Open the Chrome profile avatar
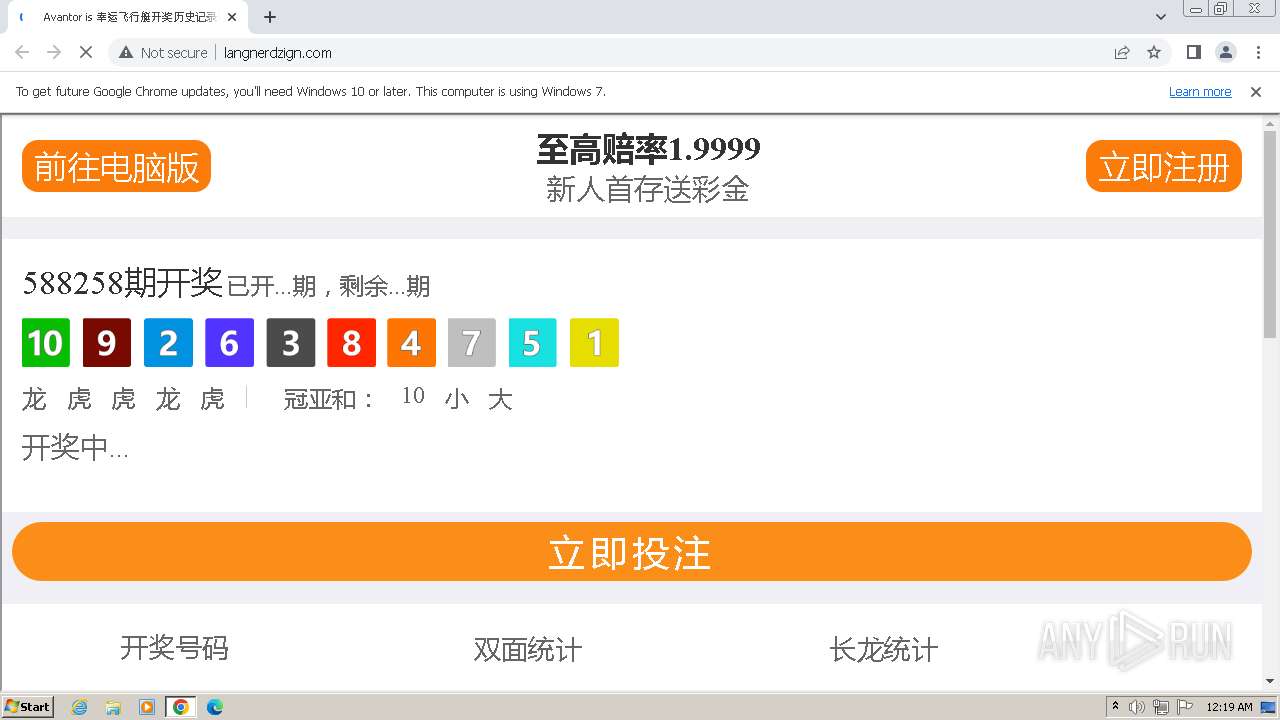 pyautogui.click(x=1225, y=52)
